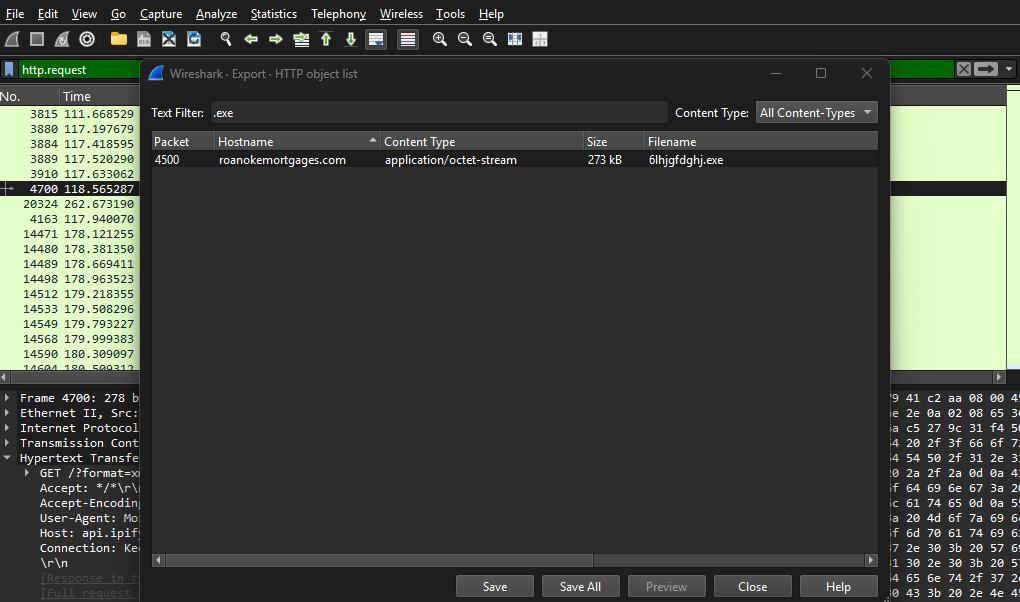Expand the GET request line
Screen dimensions: 1020x602
(28, 473)
